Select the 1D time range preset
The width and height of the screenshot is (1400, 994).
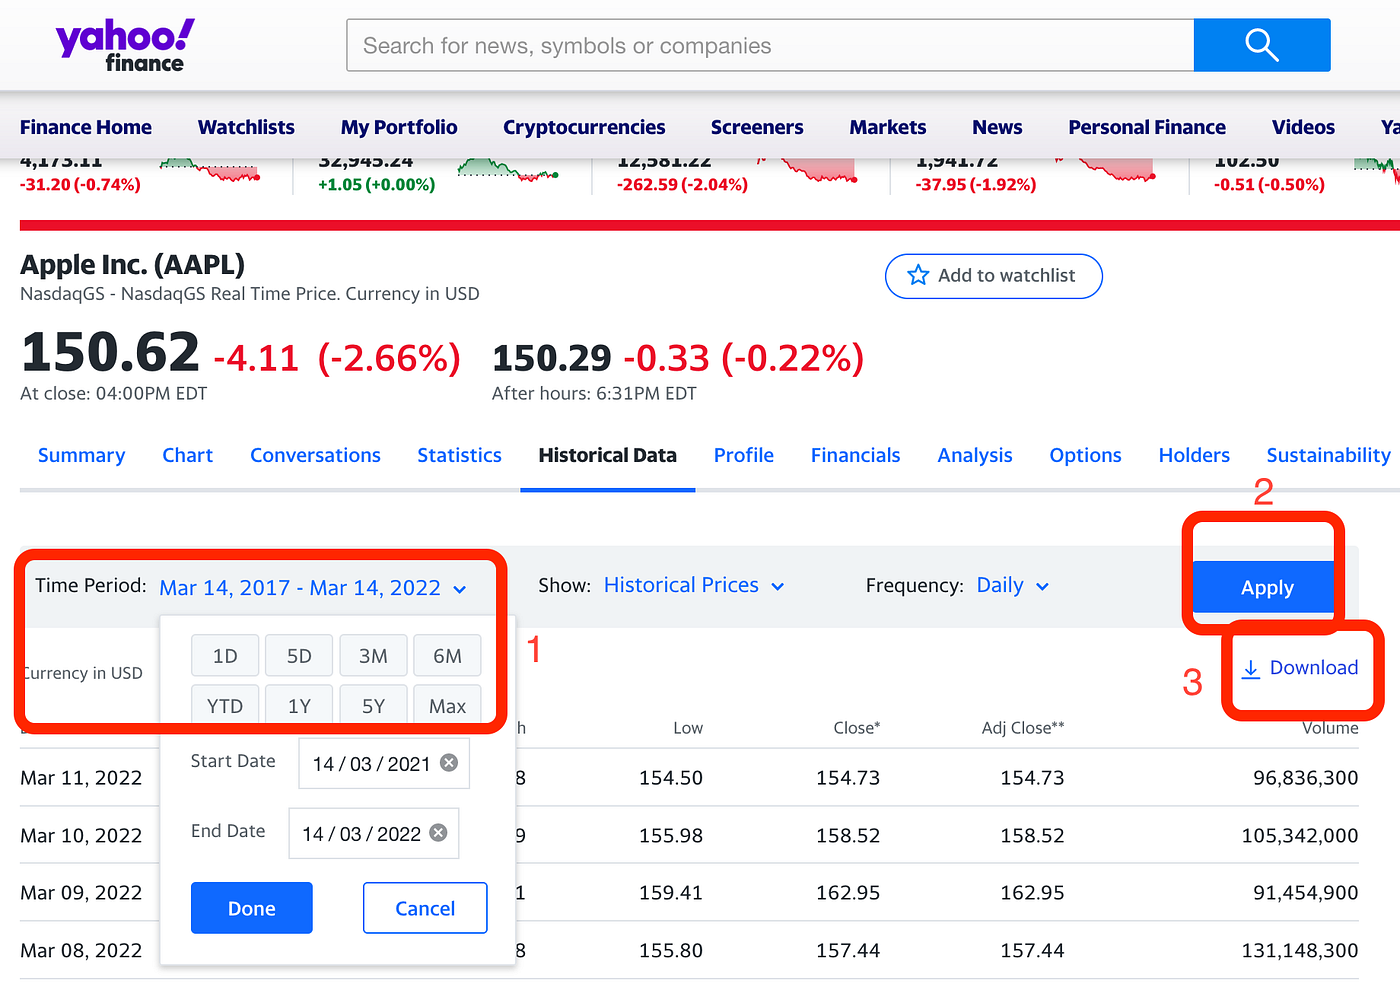[x=225, y=656]
